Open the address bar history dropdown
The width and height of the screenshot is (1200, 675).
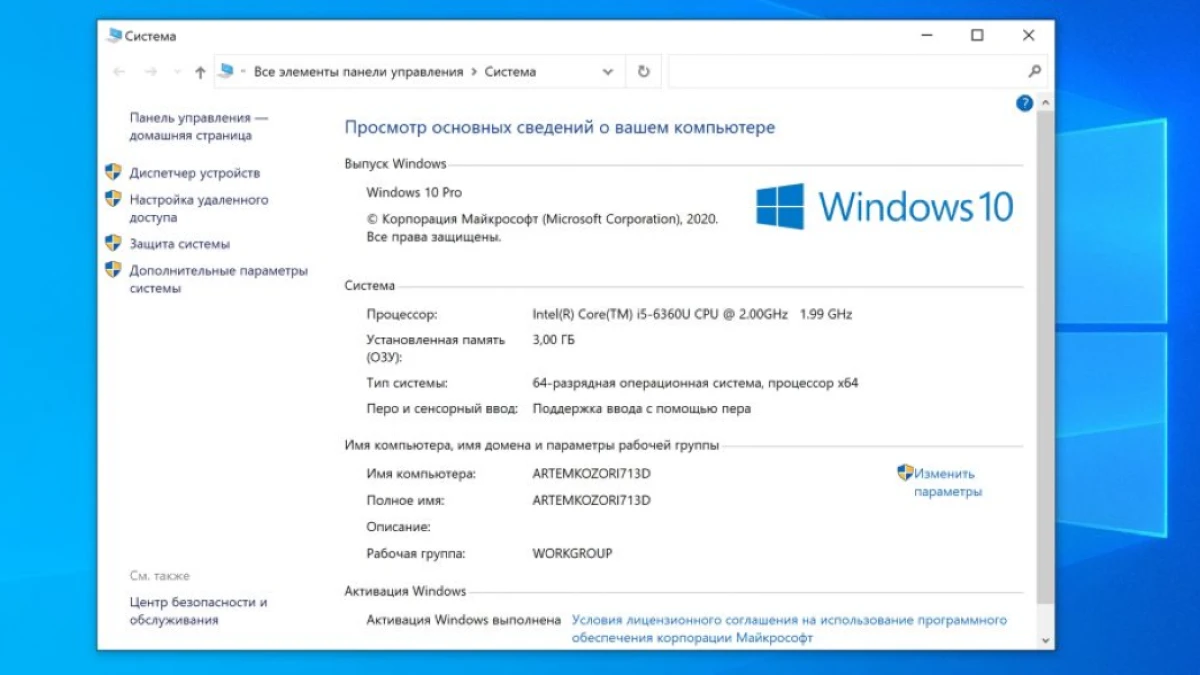pos(608,72)
